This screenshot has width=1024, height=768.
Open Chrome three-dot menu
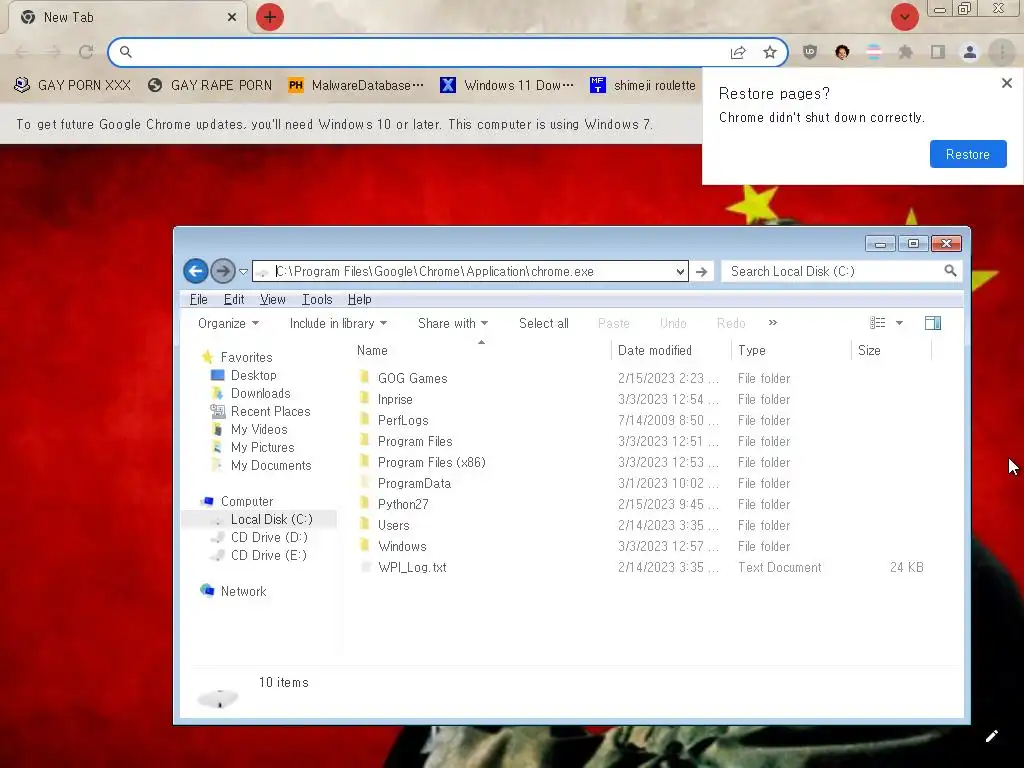click(1002, 52)
